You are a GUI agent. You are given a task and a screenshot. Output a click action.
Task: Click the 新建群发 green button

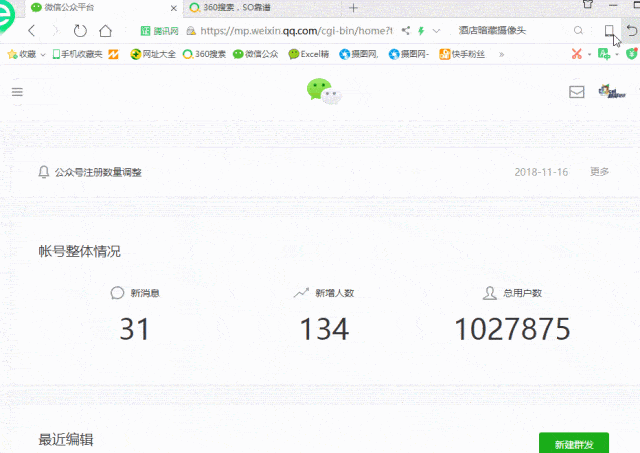click(x=574, y=443)
